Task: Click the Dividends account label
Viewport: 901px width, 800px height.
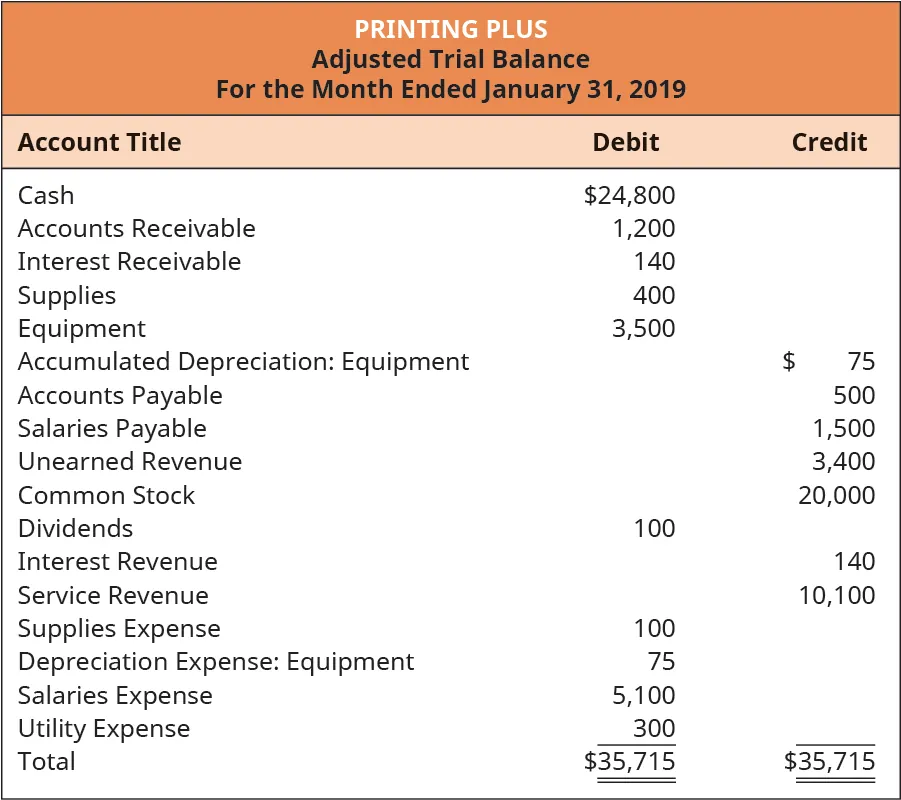Action: click(75, 528)
